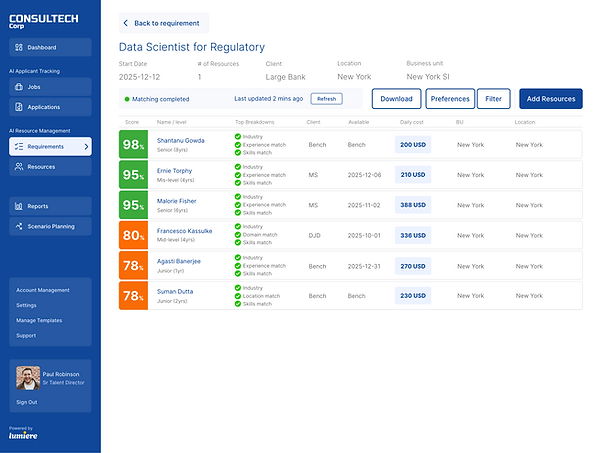Open the Preferences panel
605x453 pixels.
point(450,99)
